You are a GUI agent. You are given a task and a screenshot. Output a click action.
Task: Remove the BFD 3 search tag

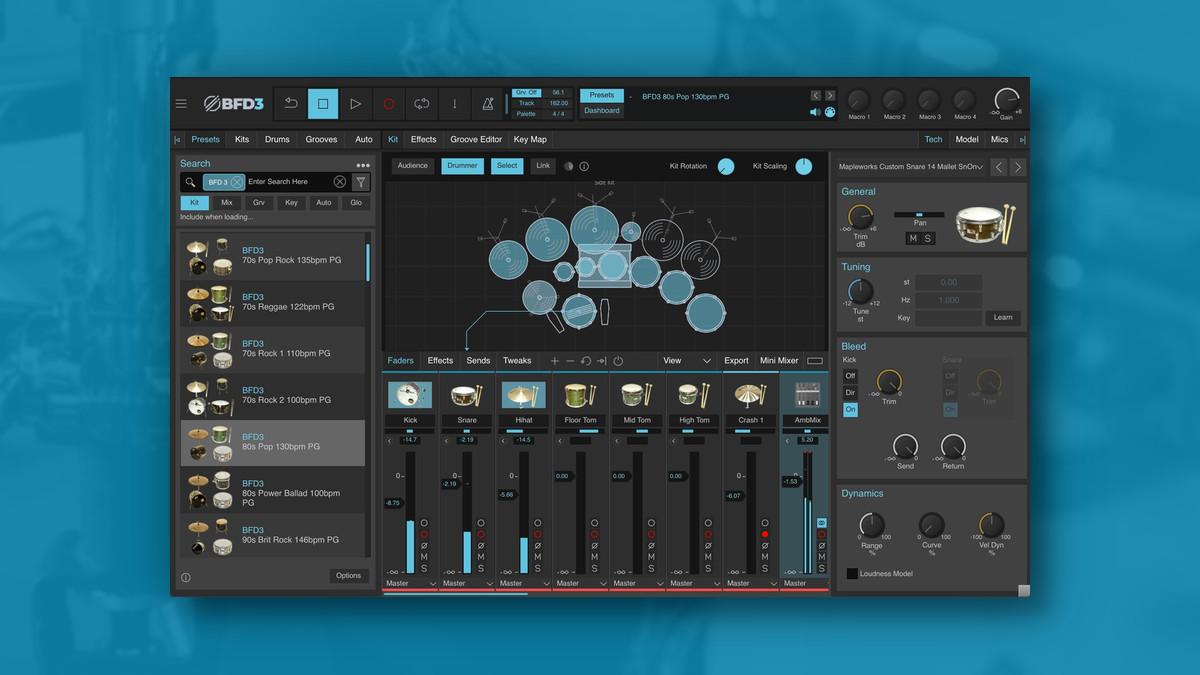(237, 182)
